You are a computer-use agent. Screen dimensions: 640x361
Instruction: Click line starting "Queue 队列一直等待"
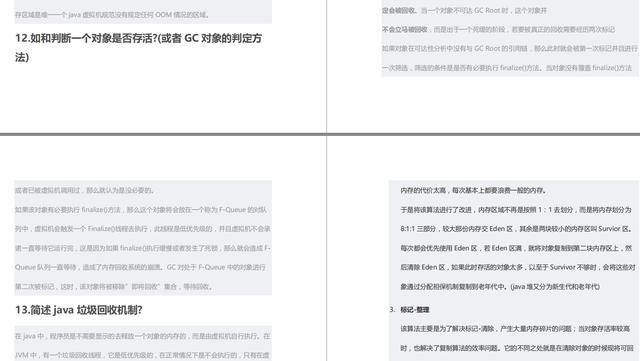click(140, 267)
